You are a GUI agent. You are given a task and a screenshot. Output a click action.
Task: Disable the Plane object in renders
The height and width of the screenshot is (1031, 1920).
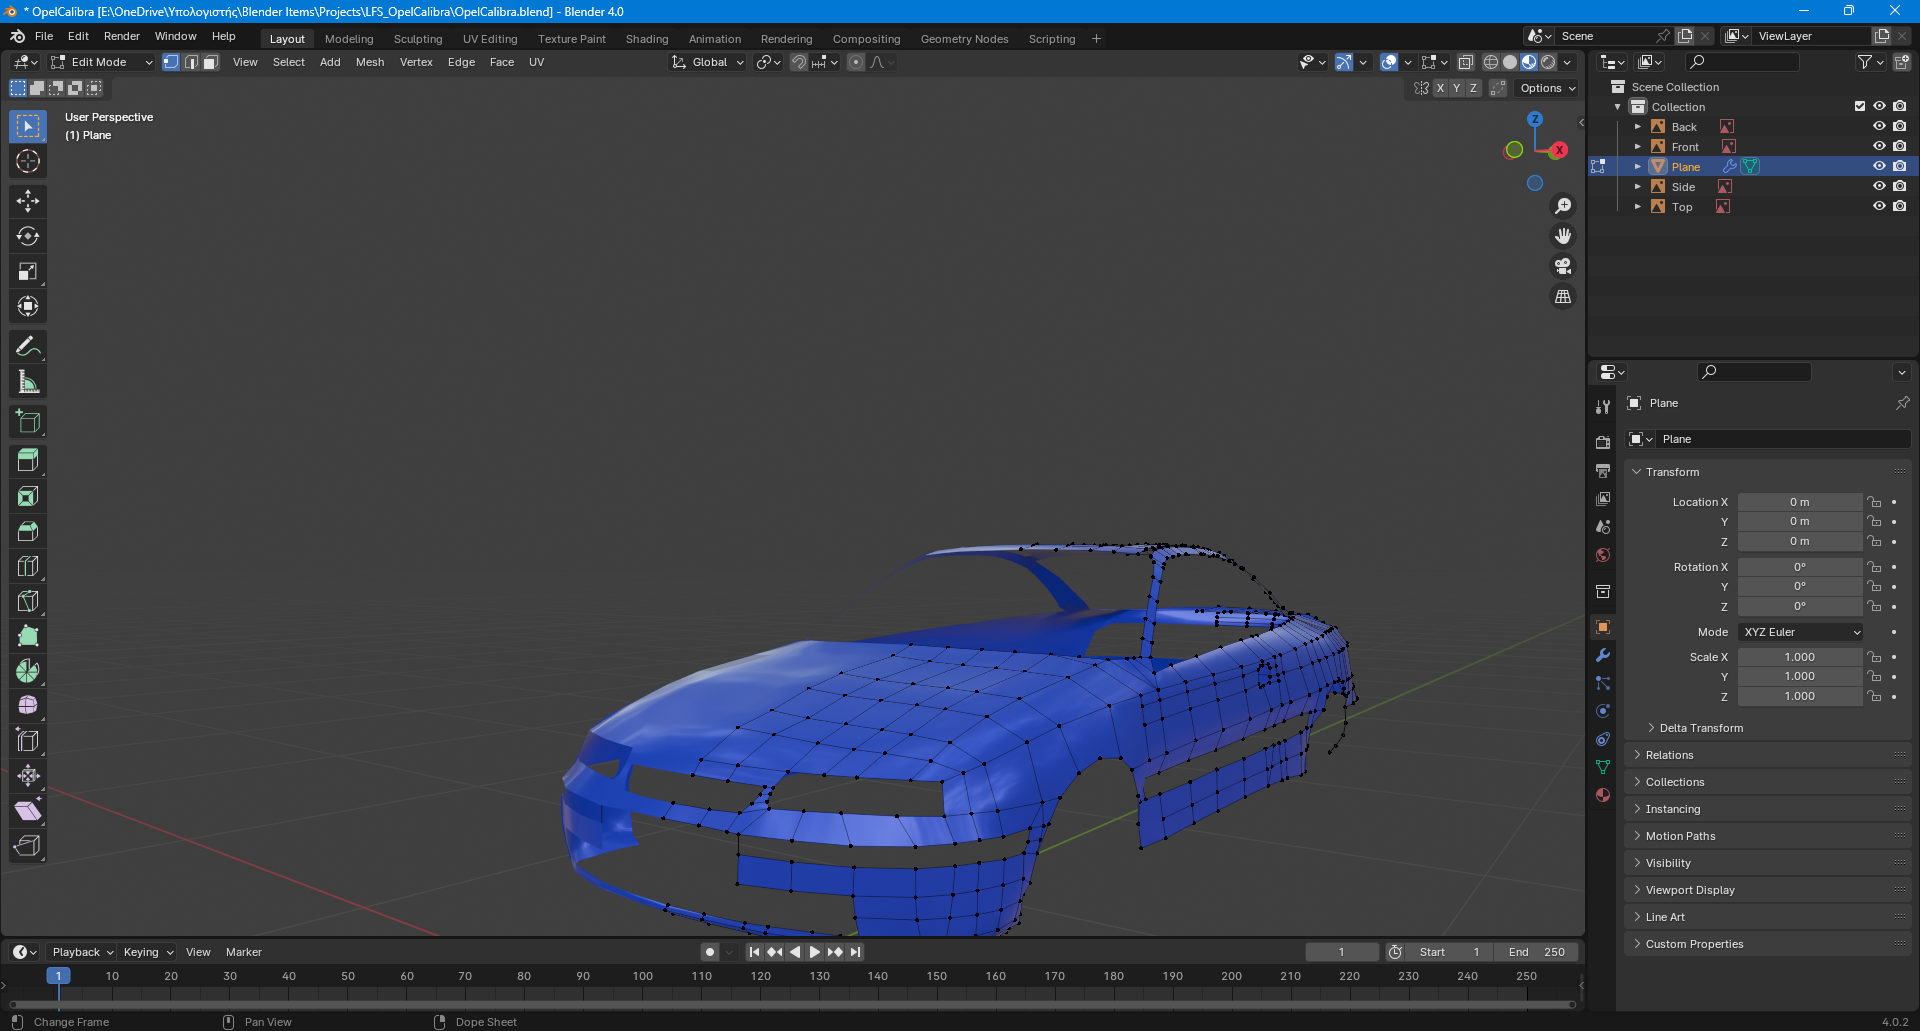point(1899,167)
